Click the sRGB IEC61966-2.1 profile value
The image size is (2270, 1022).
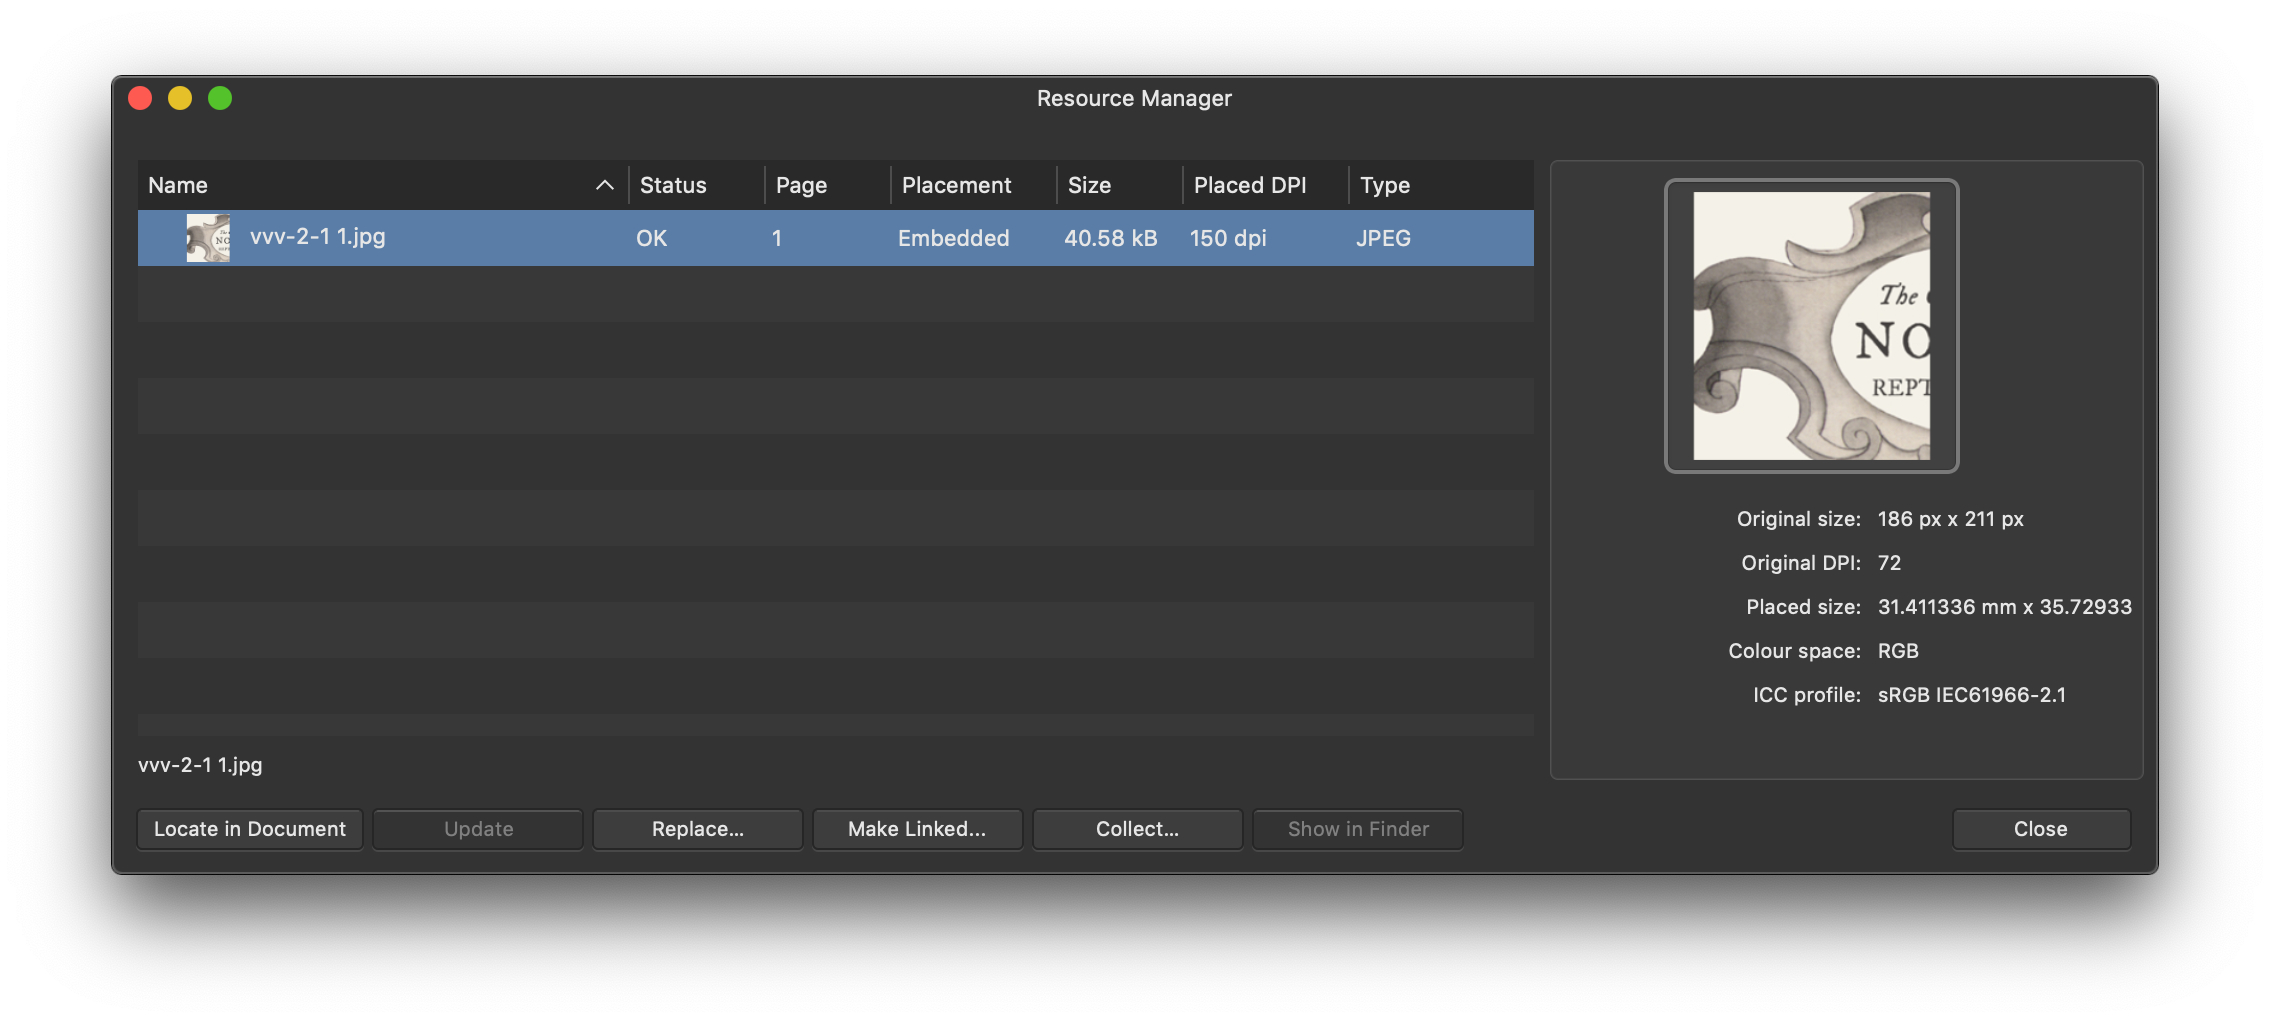pyautogui.click(x=1971, y=695)
